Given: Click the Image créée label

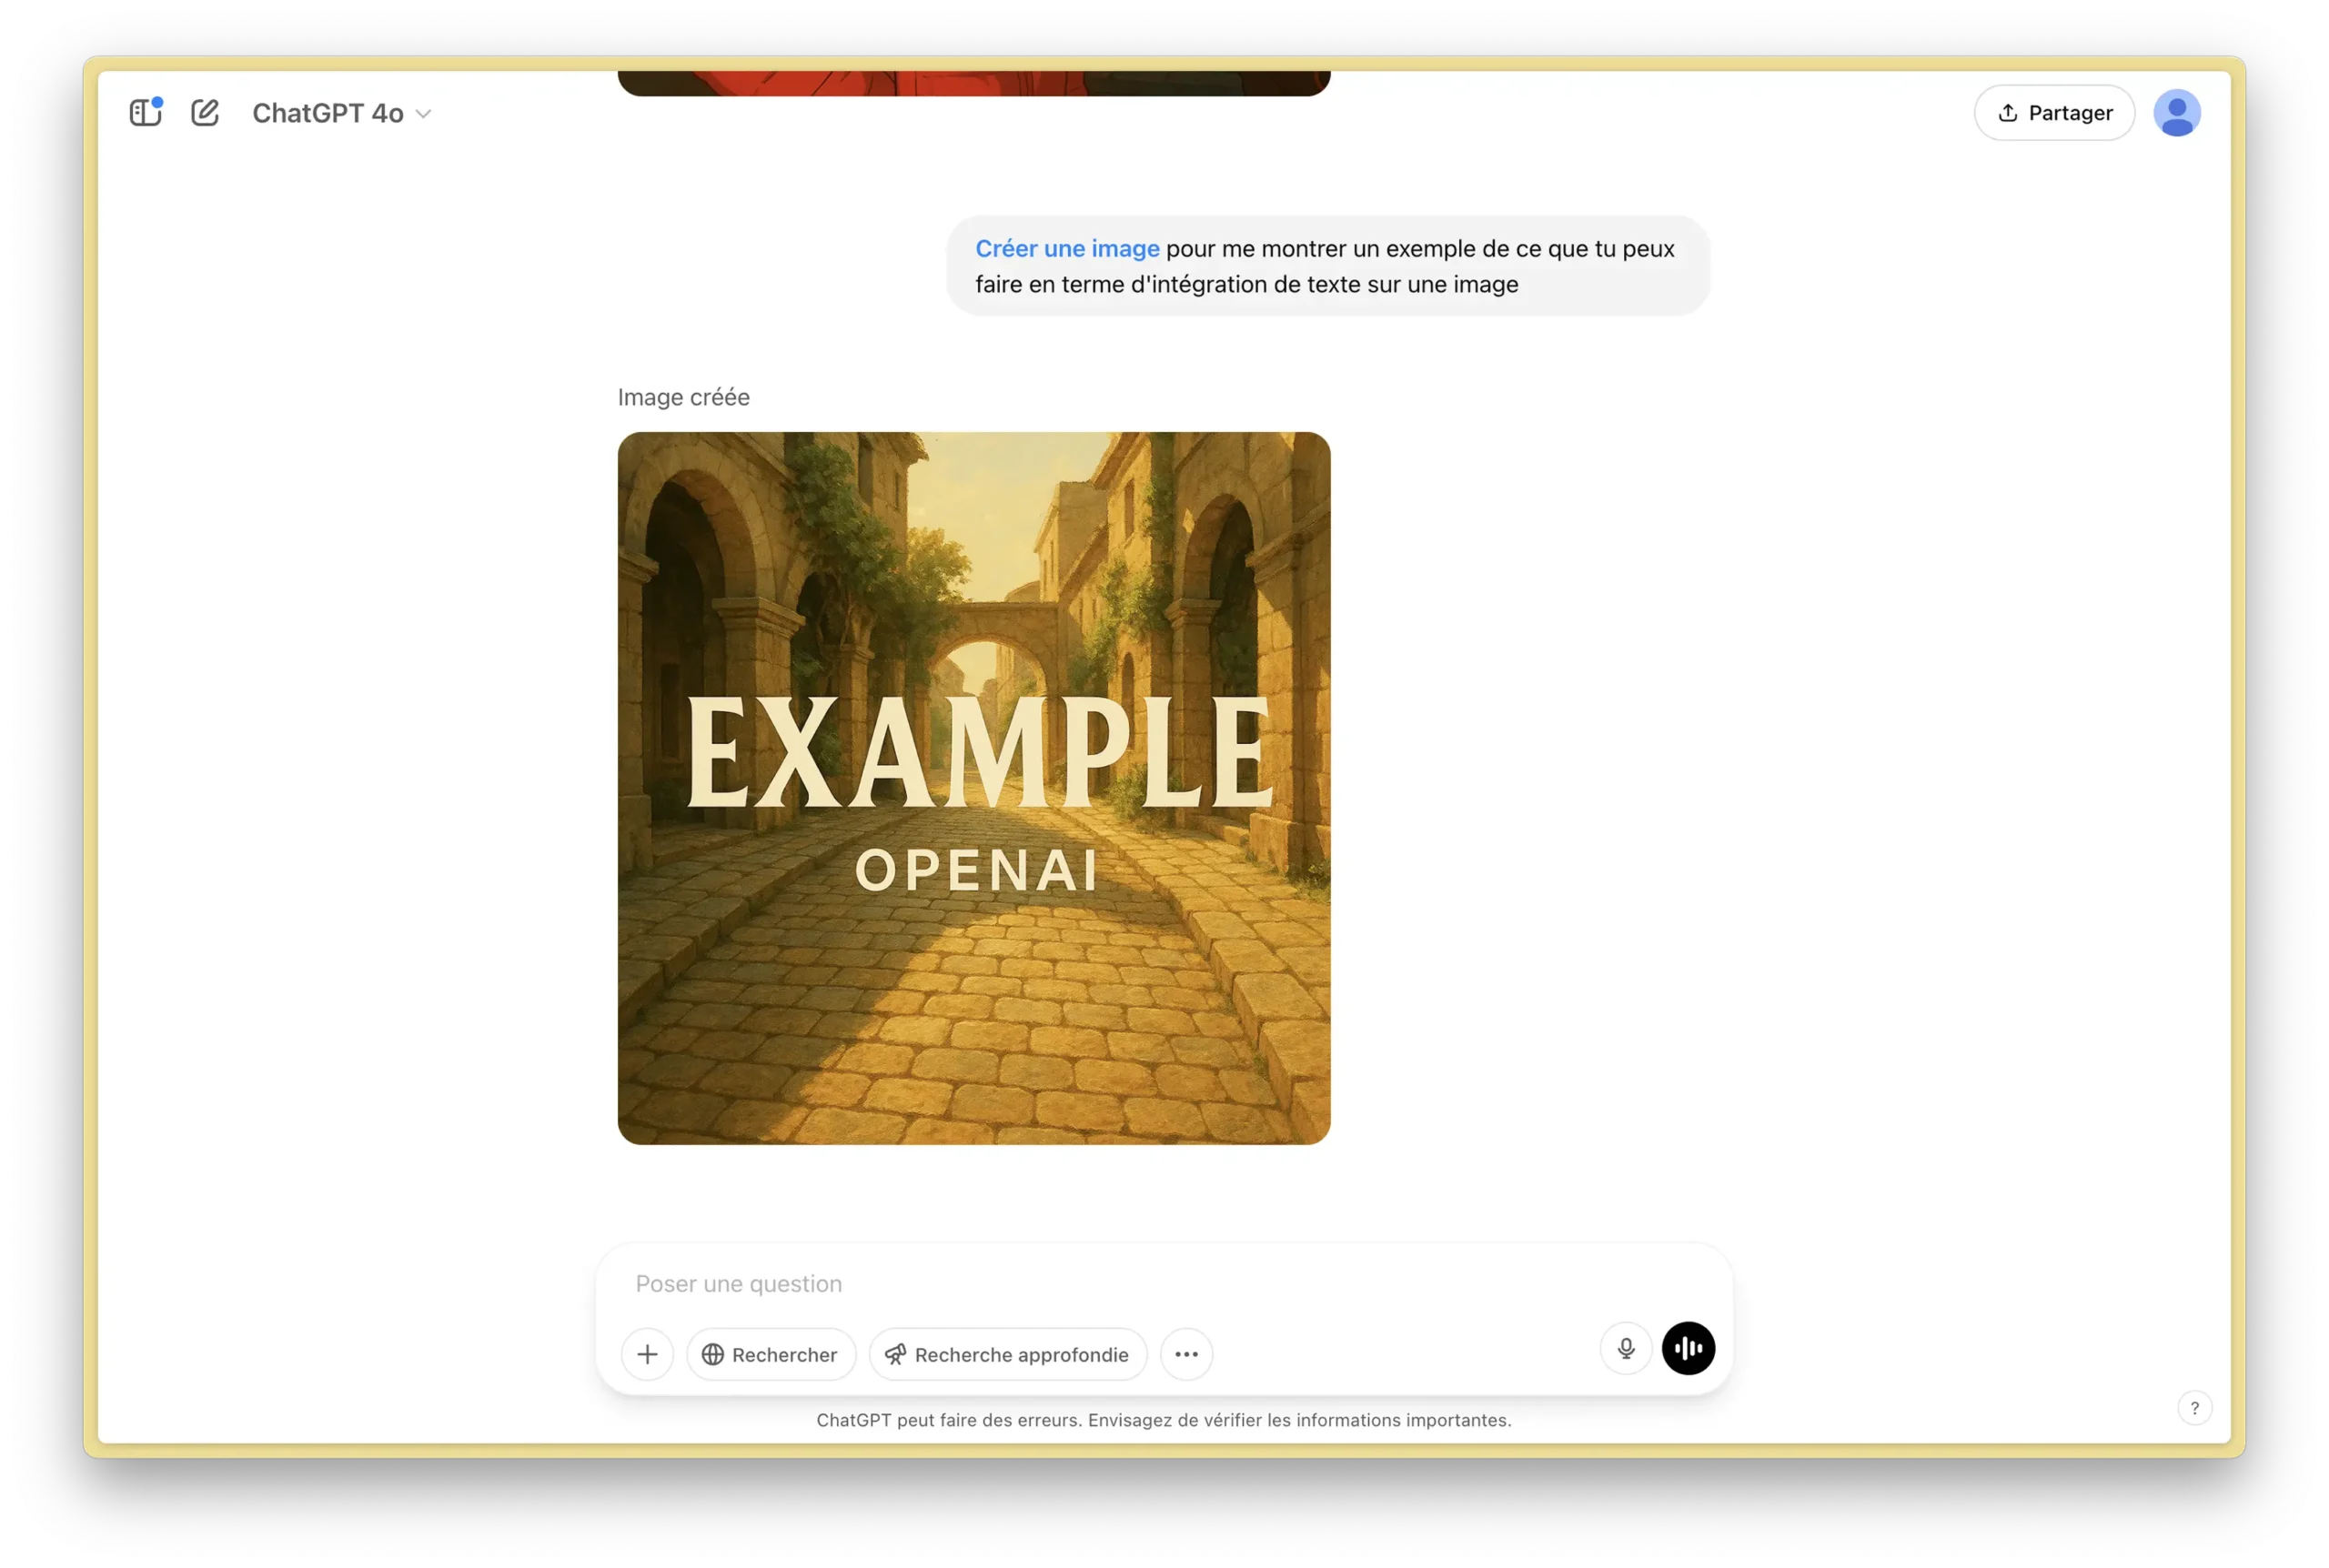Looking at the screenshot, I should [683, 397].
